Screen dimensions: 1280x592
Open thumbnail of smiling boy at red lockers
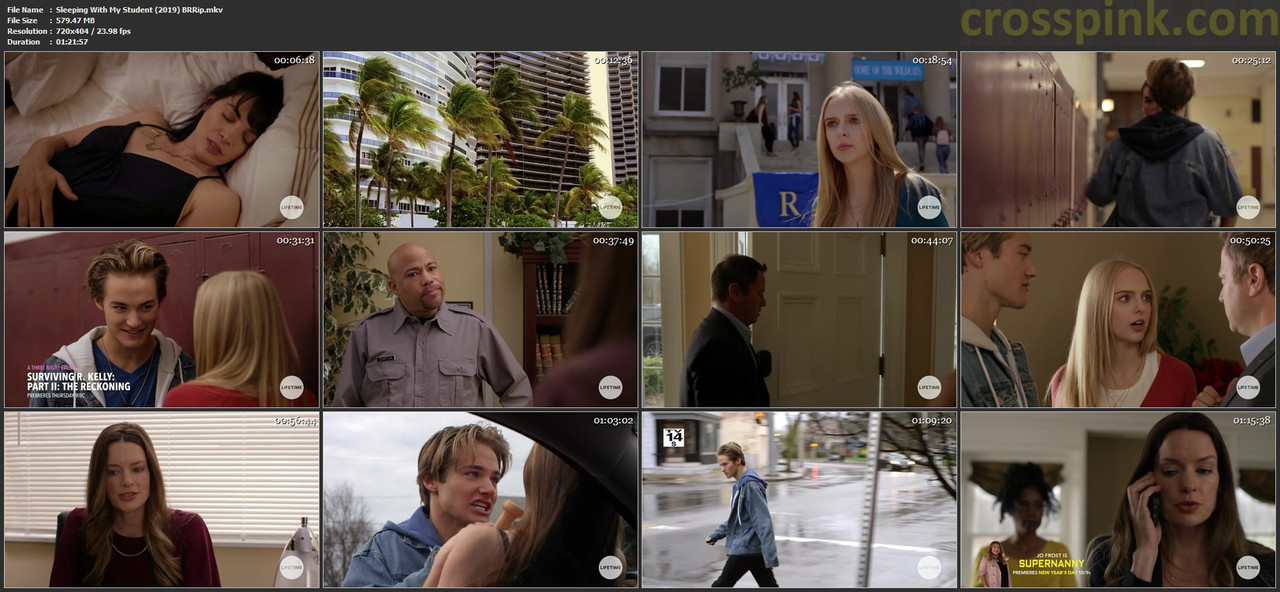tap(162, 319)
